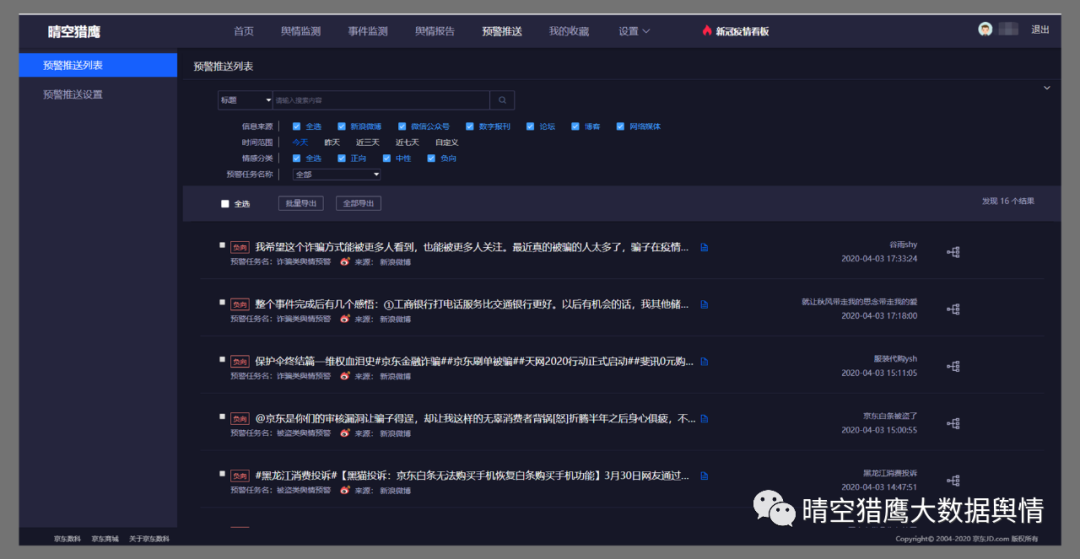Open 舆情报告 in top navigation
Image resolution: width=1080 pixels, height=559 pixels.
click(x=435, y=31)
